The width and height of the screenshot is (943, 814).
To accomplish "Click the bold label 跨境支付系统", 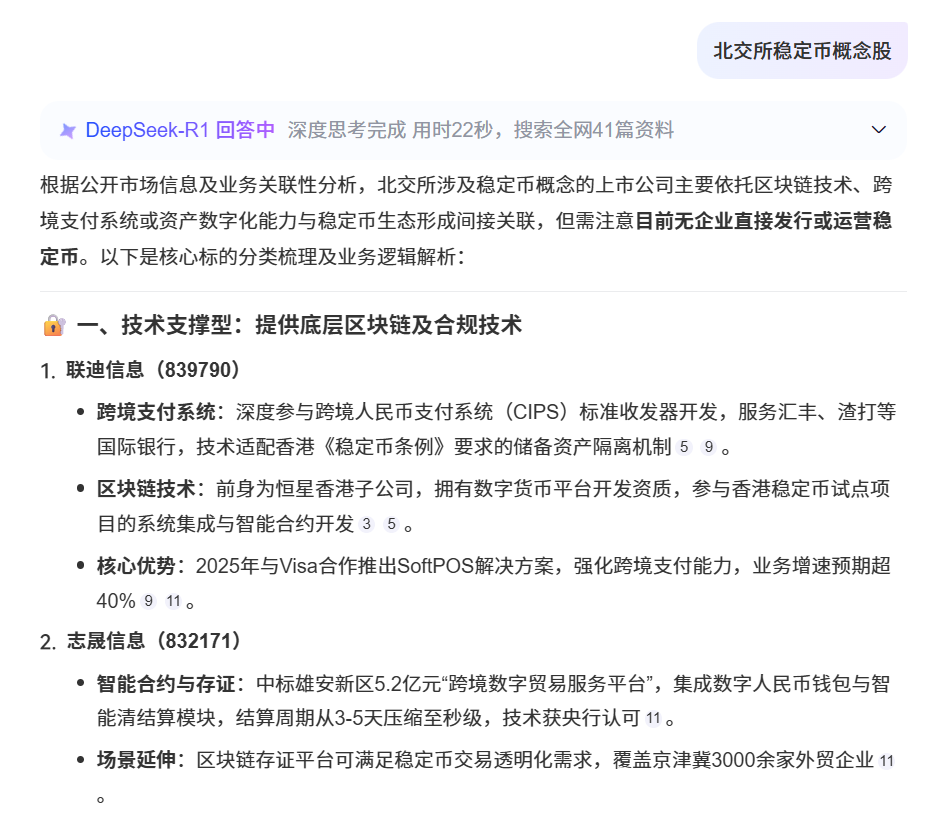I will click(156, 412).
